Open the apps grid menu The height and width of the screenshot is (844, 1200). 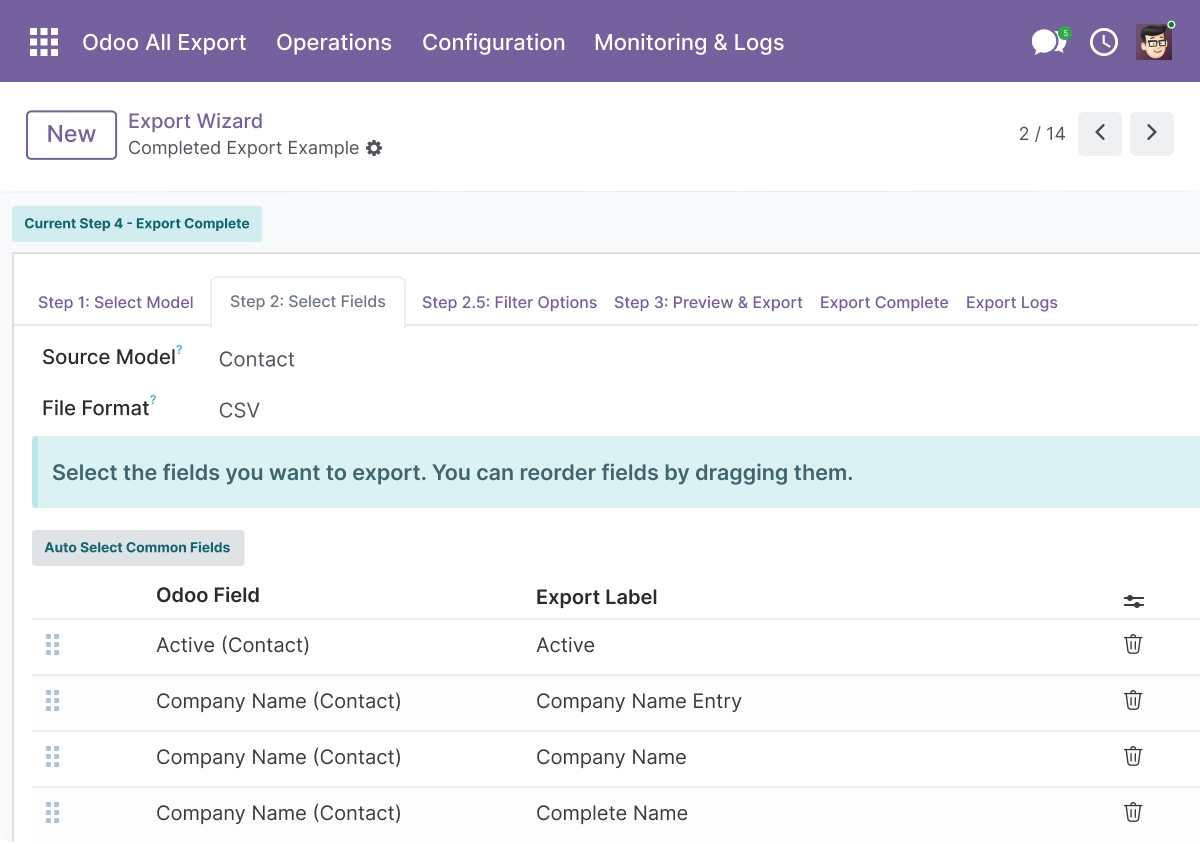click(44, 42)
